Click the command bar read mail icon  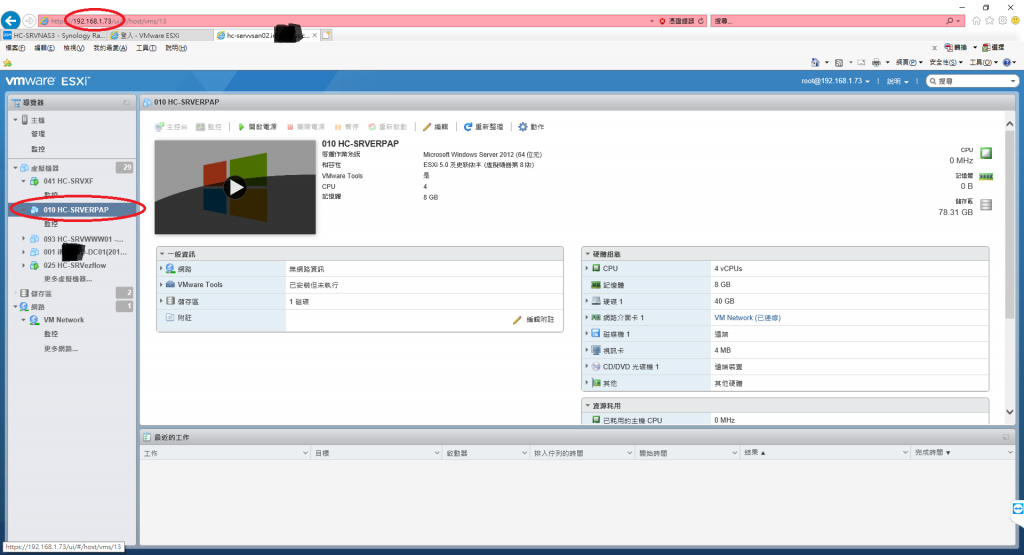click(x=861, y=62)
